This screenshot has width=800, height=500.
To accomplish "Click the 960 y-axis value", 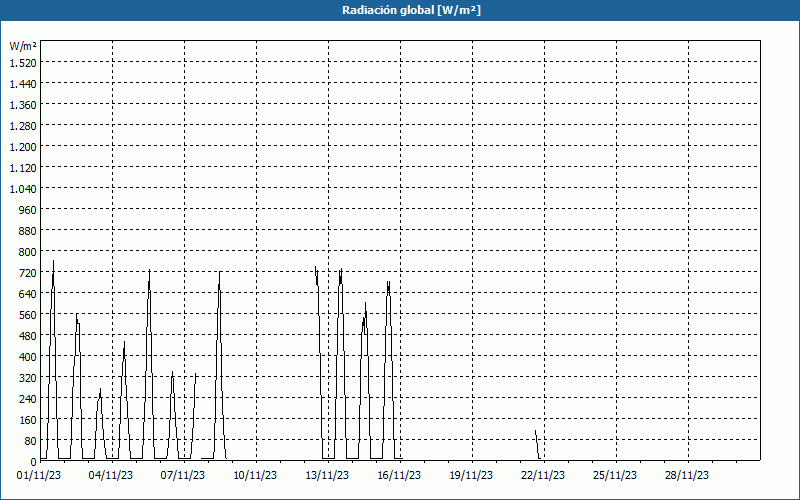I will (28, 210).
